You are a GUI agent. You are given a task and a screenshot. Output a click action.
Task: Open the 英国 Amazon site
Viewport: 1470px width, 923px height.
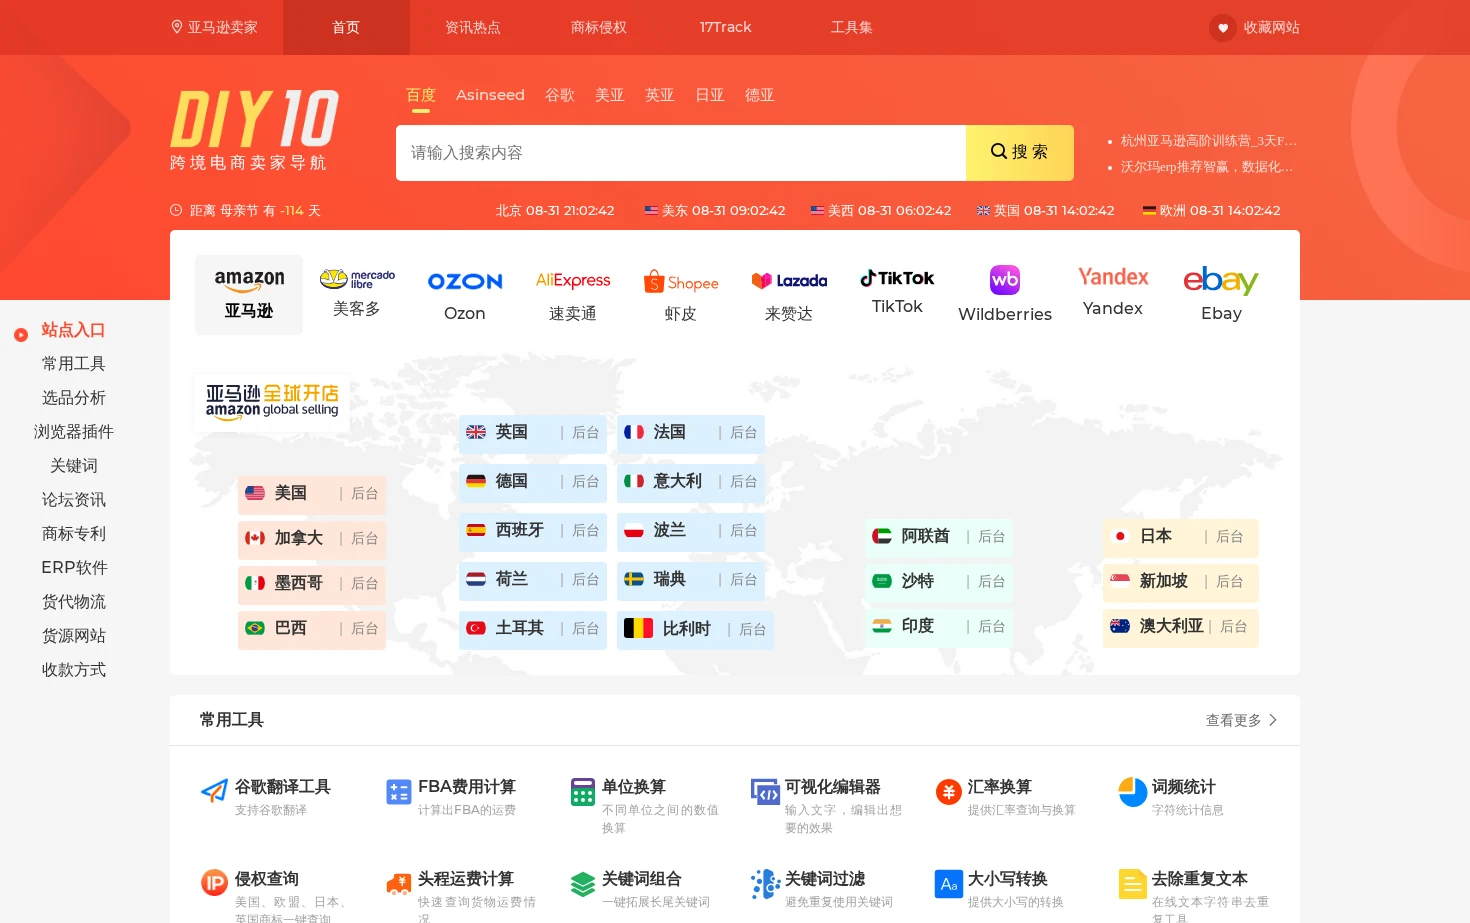512,432
